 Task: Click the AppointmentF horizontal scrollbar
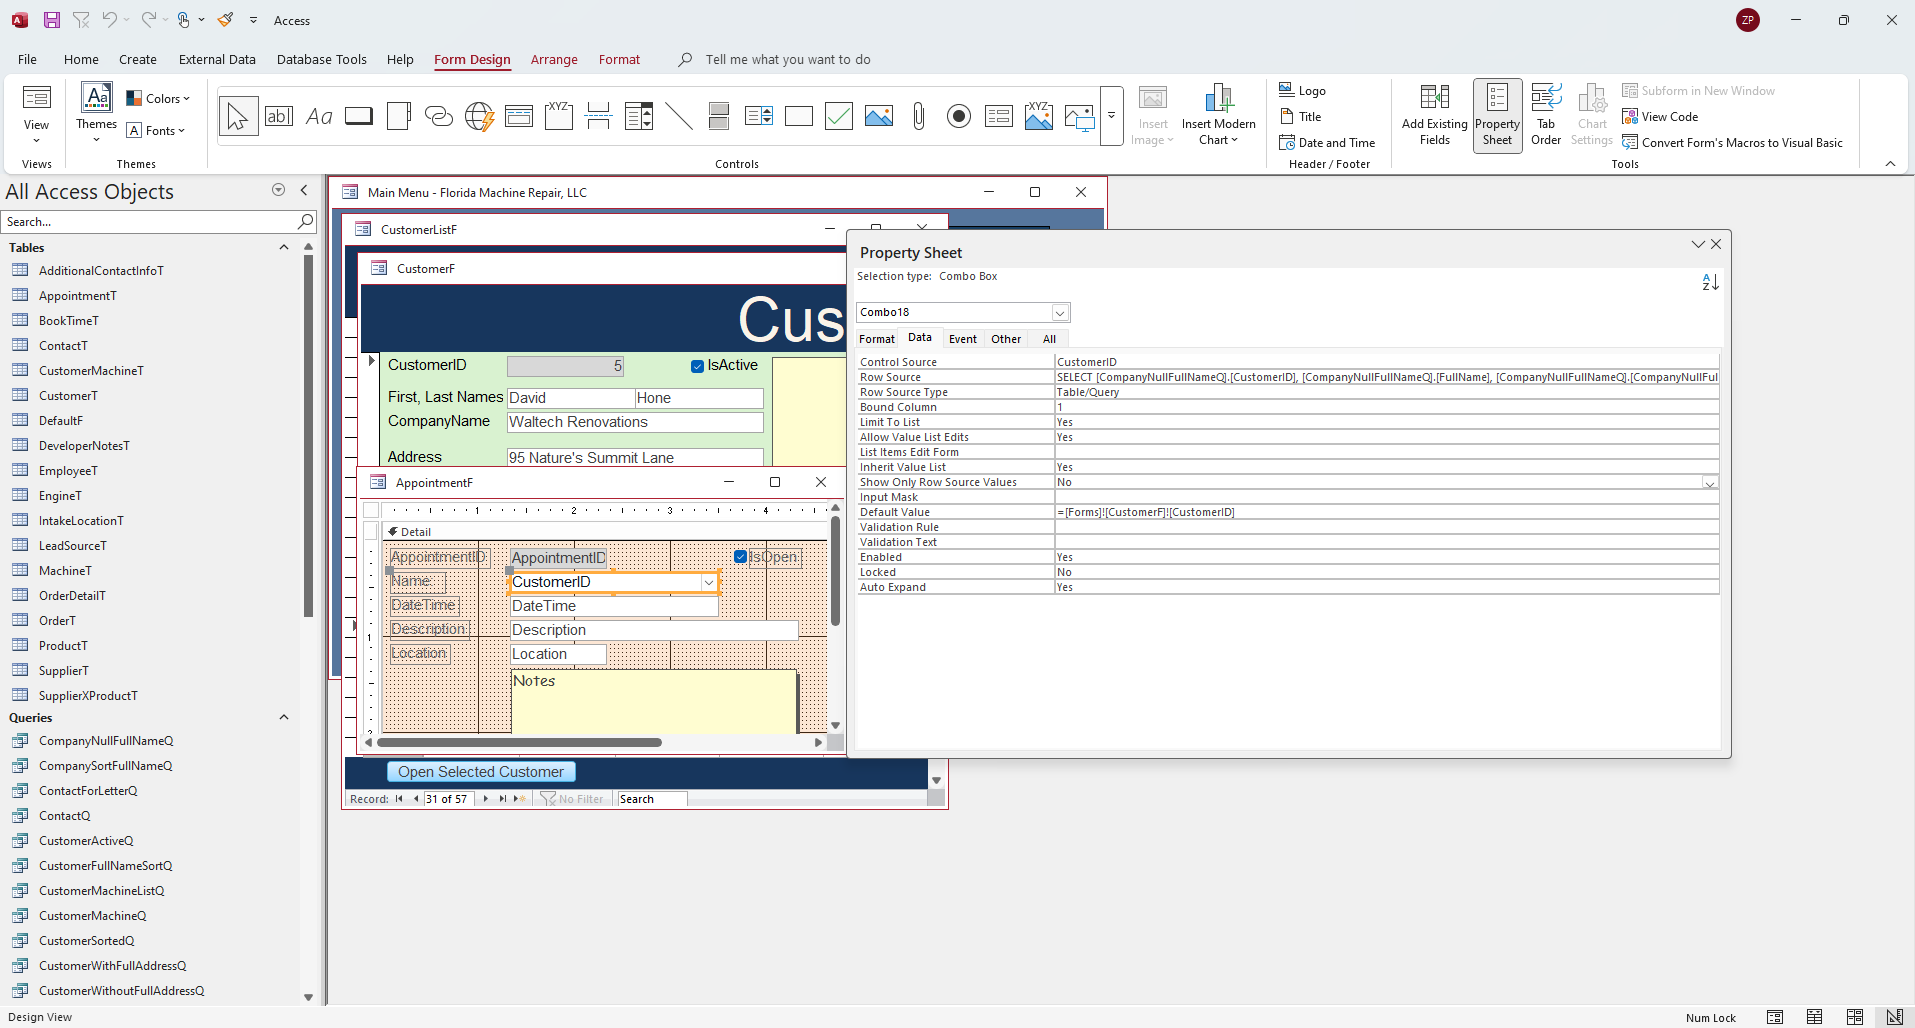(x=519, y=742)
